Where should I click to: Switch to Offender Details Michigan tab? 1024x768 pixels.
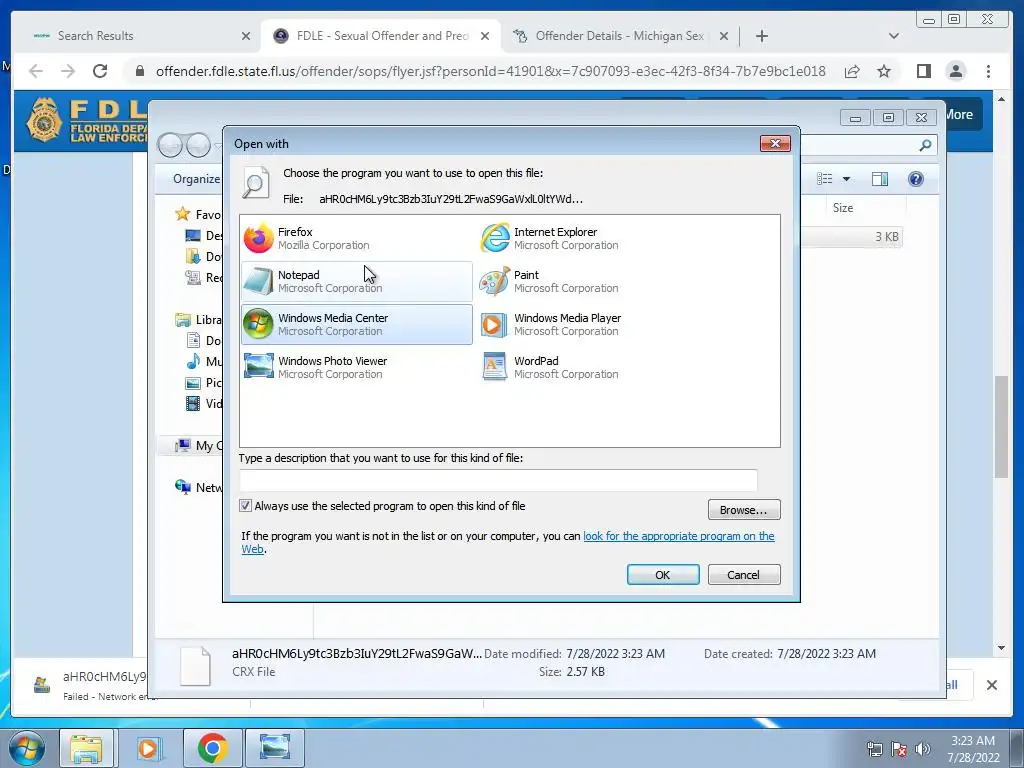(619, 36)
